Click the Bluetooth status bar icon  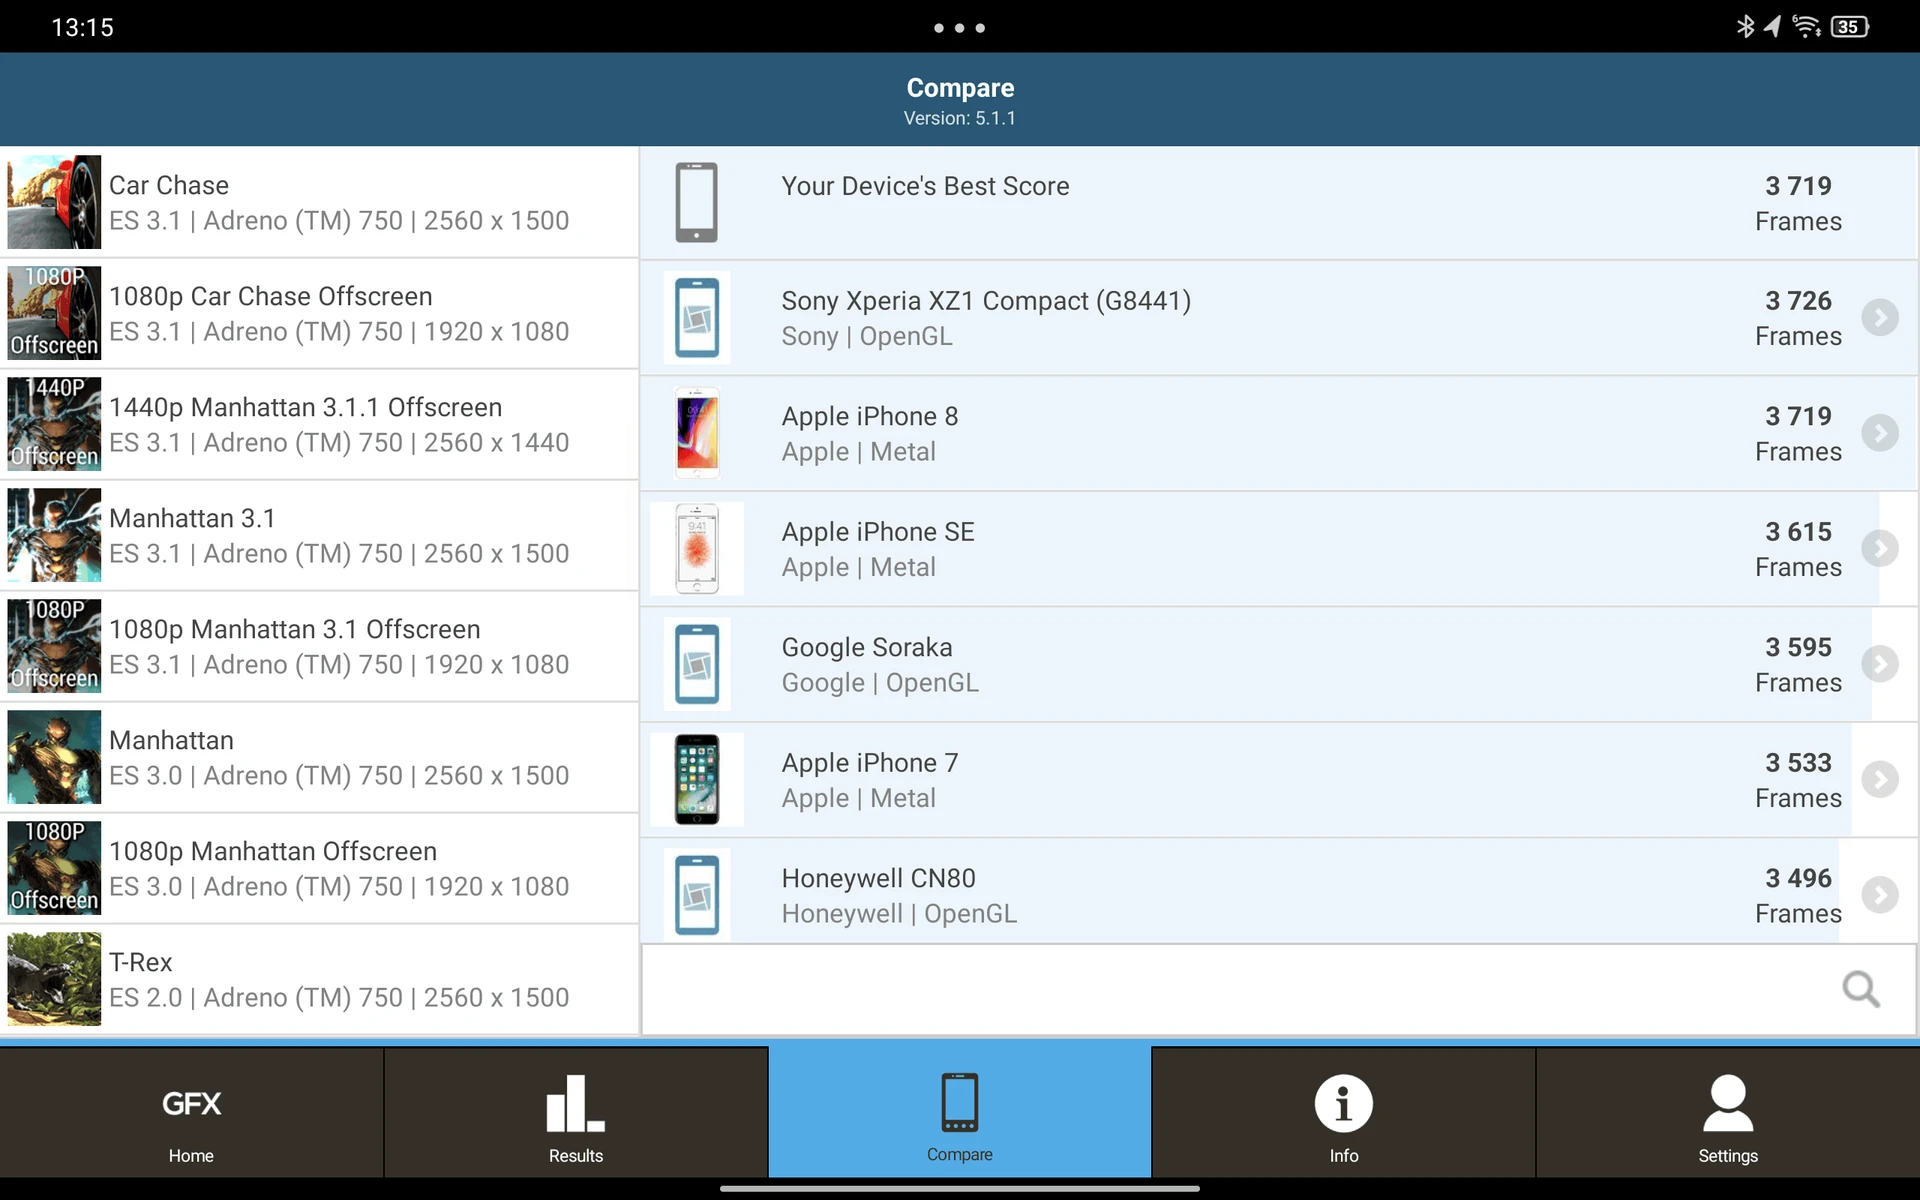pyautogui.click(x=1745, y=27)
